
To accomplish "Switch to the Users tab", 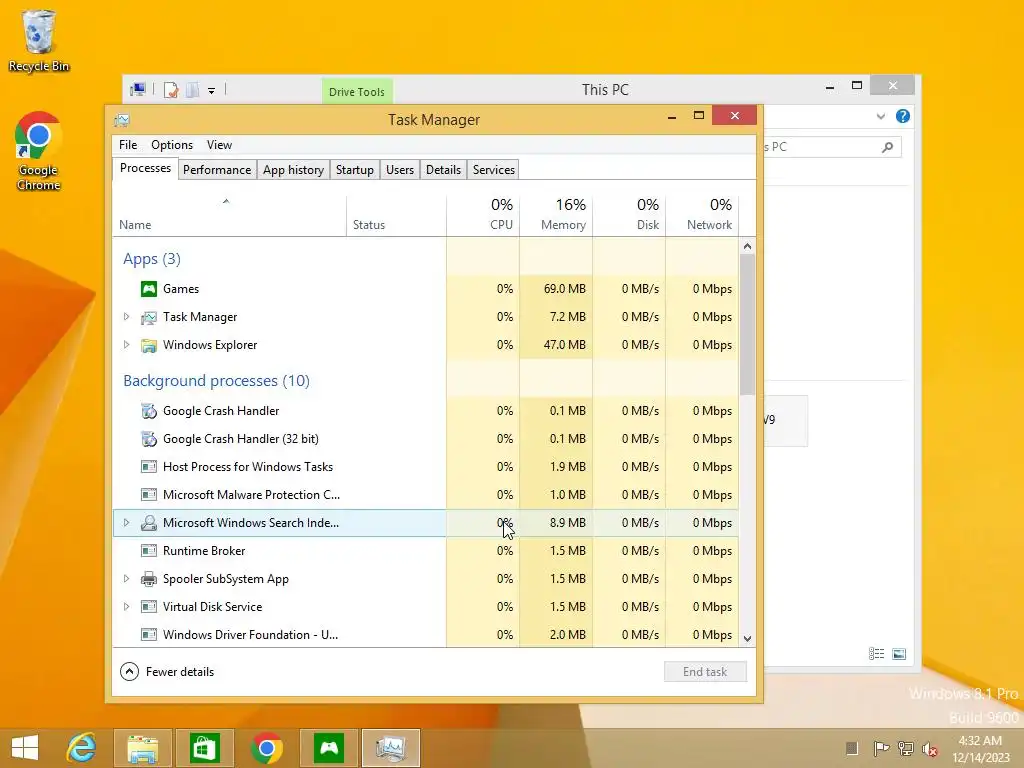I will pyautogui.click(x=400, y=170).
